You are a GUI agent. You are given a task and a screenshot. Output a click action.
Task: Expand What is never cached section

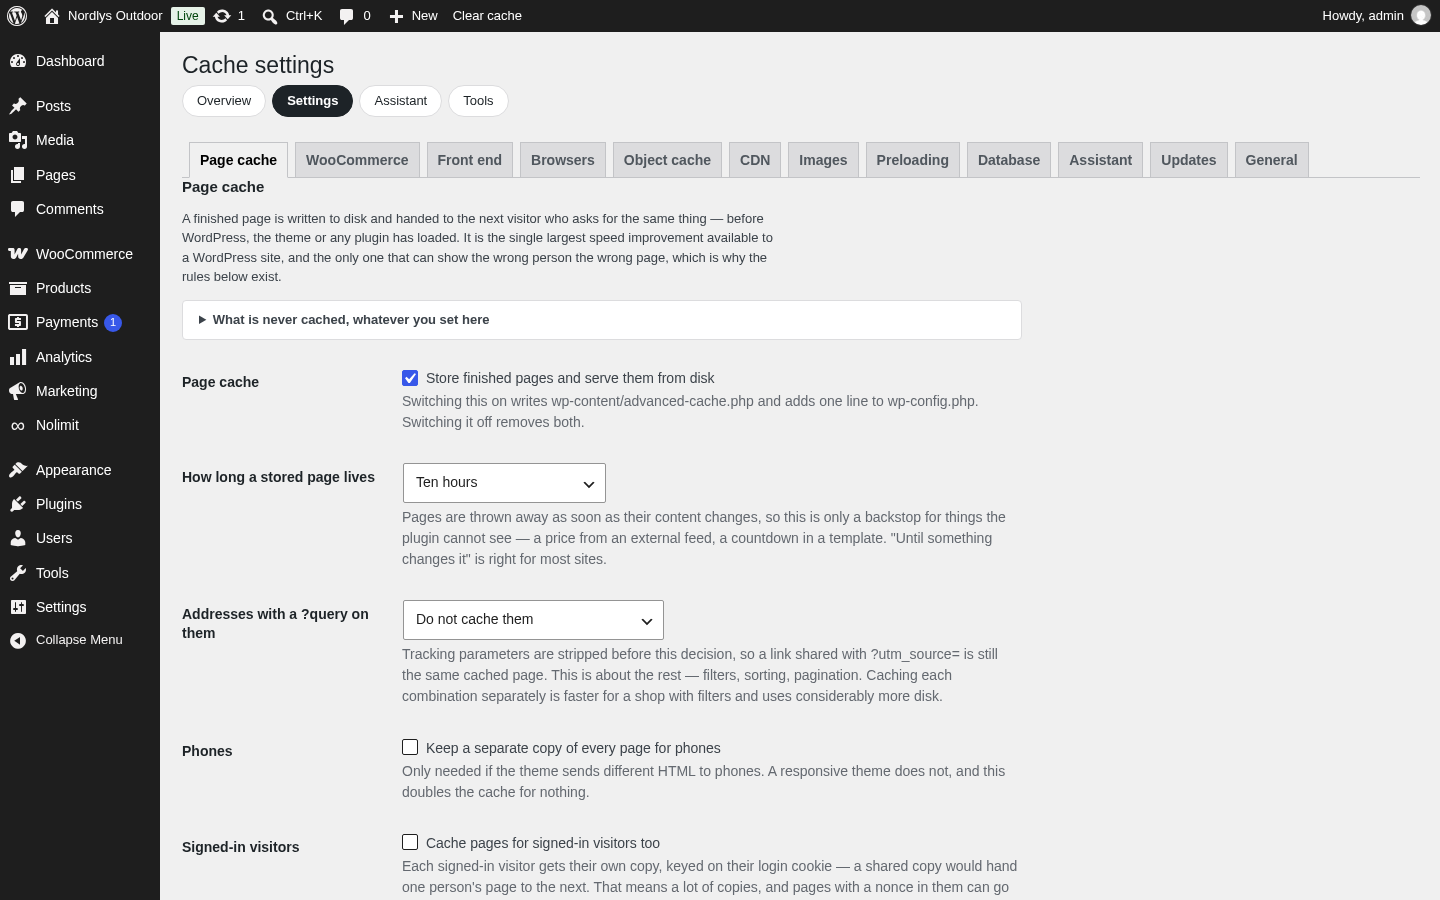point(602,320)
